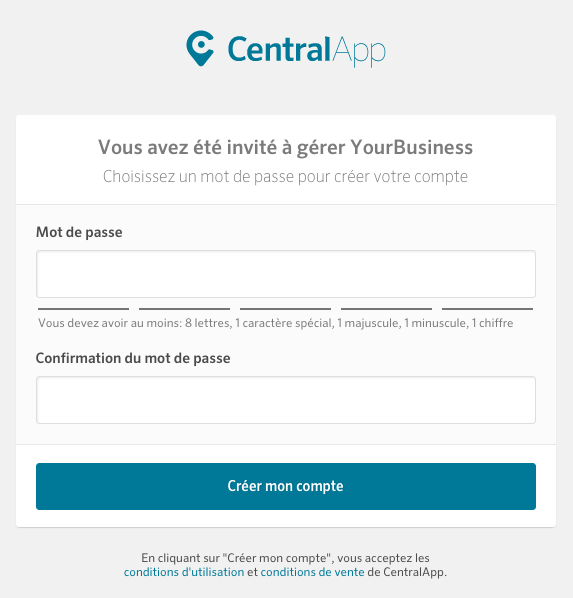Click the Créer mon compte button
The image size is (573, 598).
pos(286,486)
